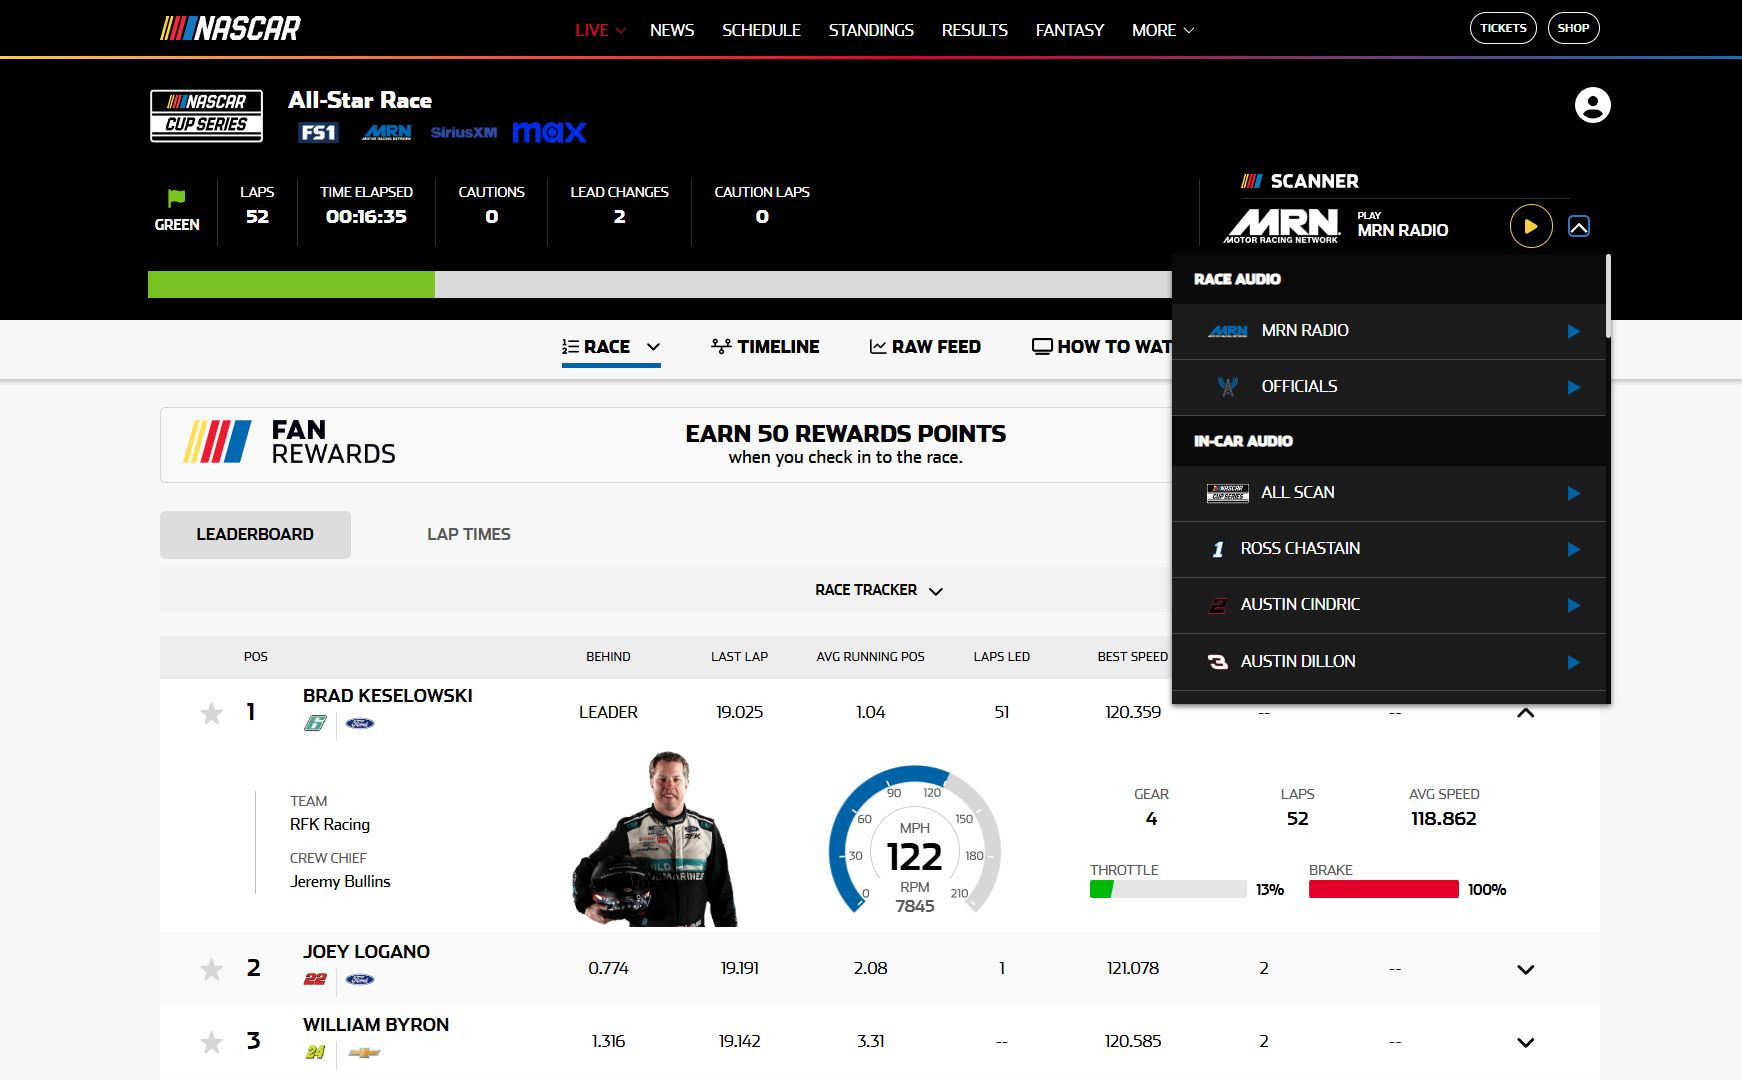
Task: Play Austin Dillon in-car audio arrow
Action: (x=1573, y=662)
